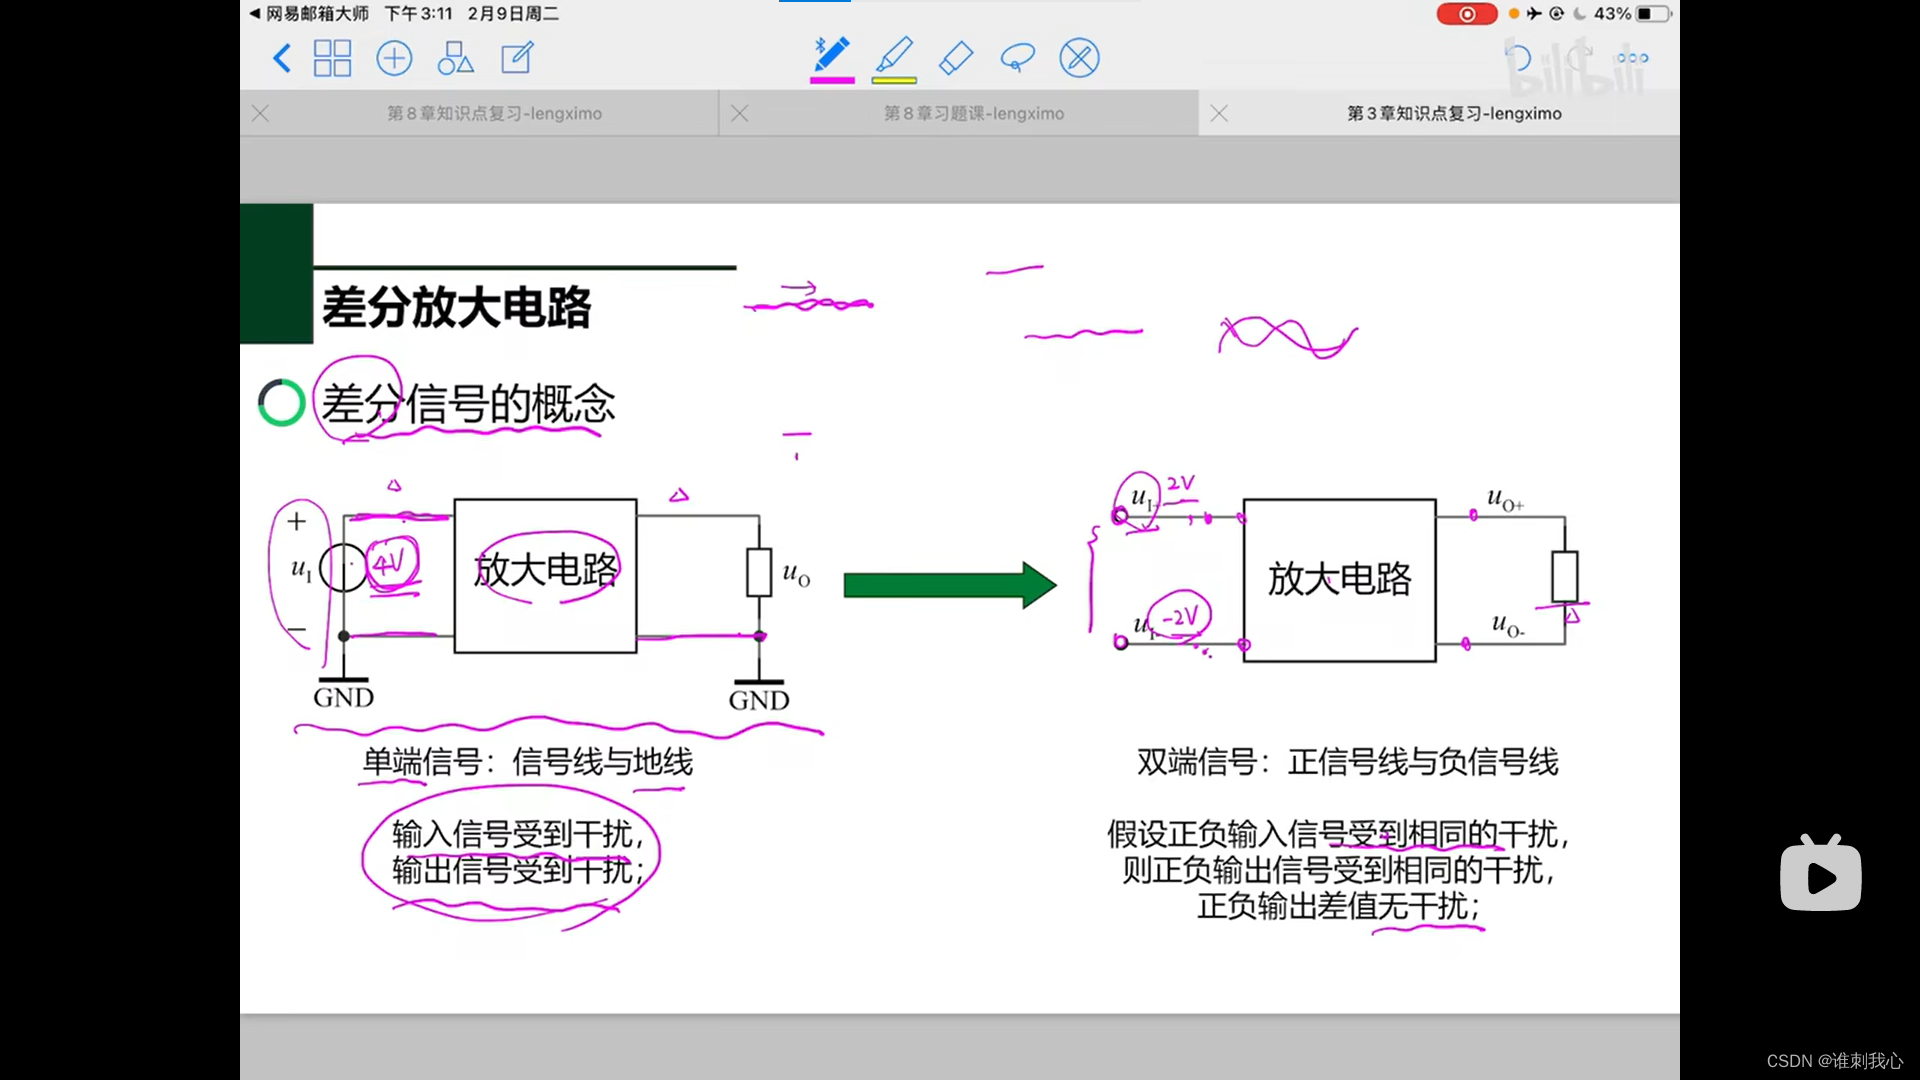Select the yellow highlighter tool

[894, 55]
